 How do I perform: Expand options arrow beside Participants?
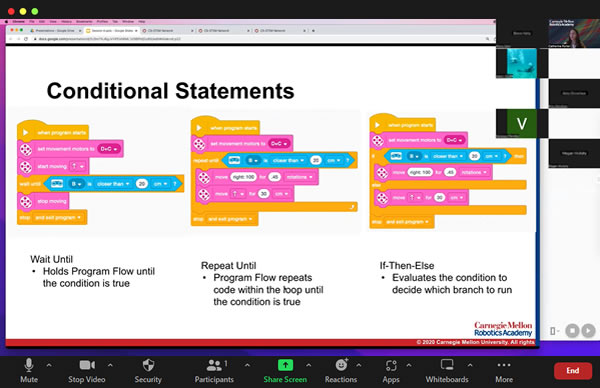click(x=247, y=365)
